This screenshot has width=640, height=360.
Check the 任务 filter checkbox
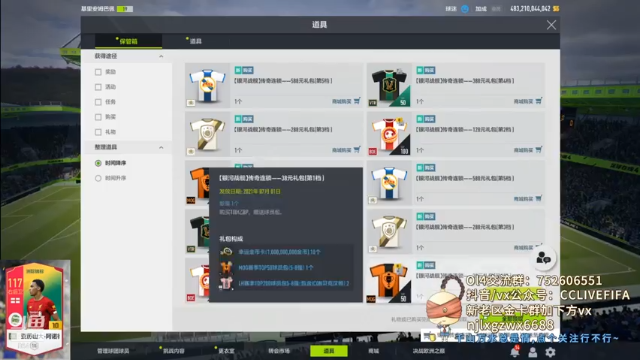pyautogui.click(x=98, y=102)
